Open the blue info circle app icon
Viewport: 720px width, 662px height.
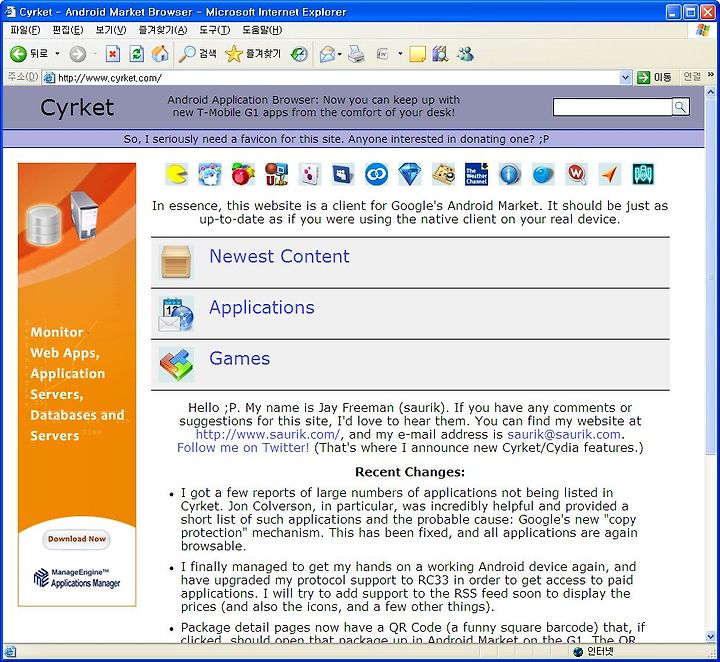510,174
